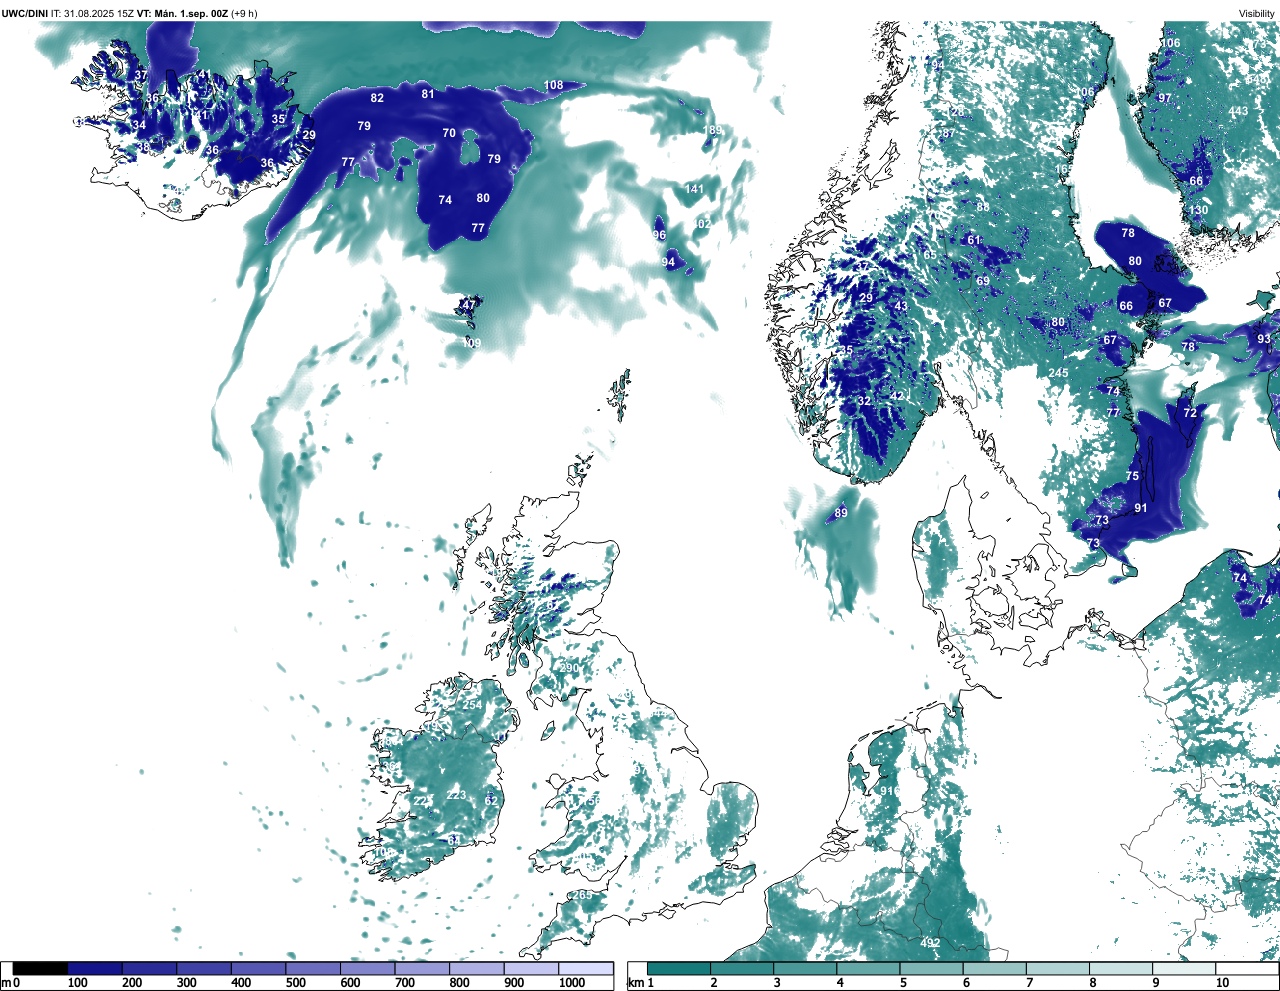Click the '130' value over southern Finland
This screenshot has width=1280, height=991.
1198,210
